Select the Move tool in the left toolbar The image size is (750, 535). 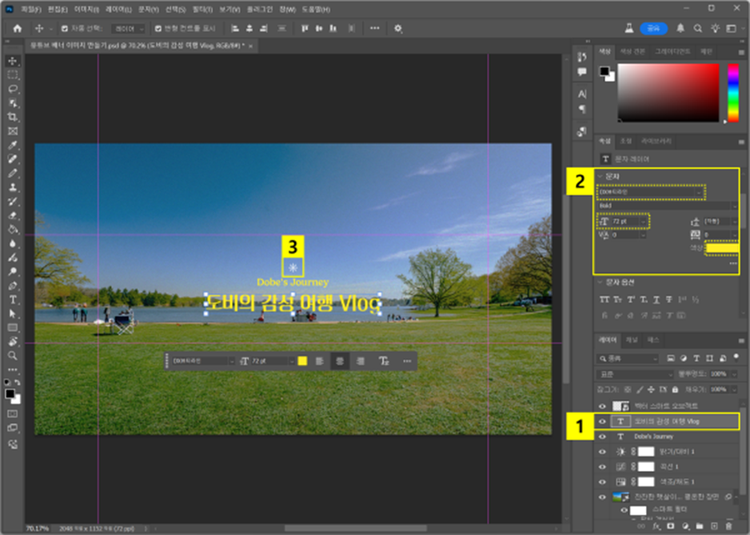12,61
